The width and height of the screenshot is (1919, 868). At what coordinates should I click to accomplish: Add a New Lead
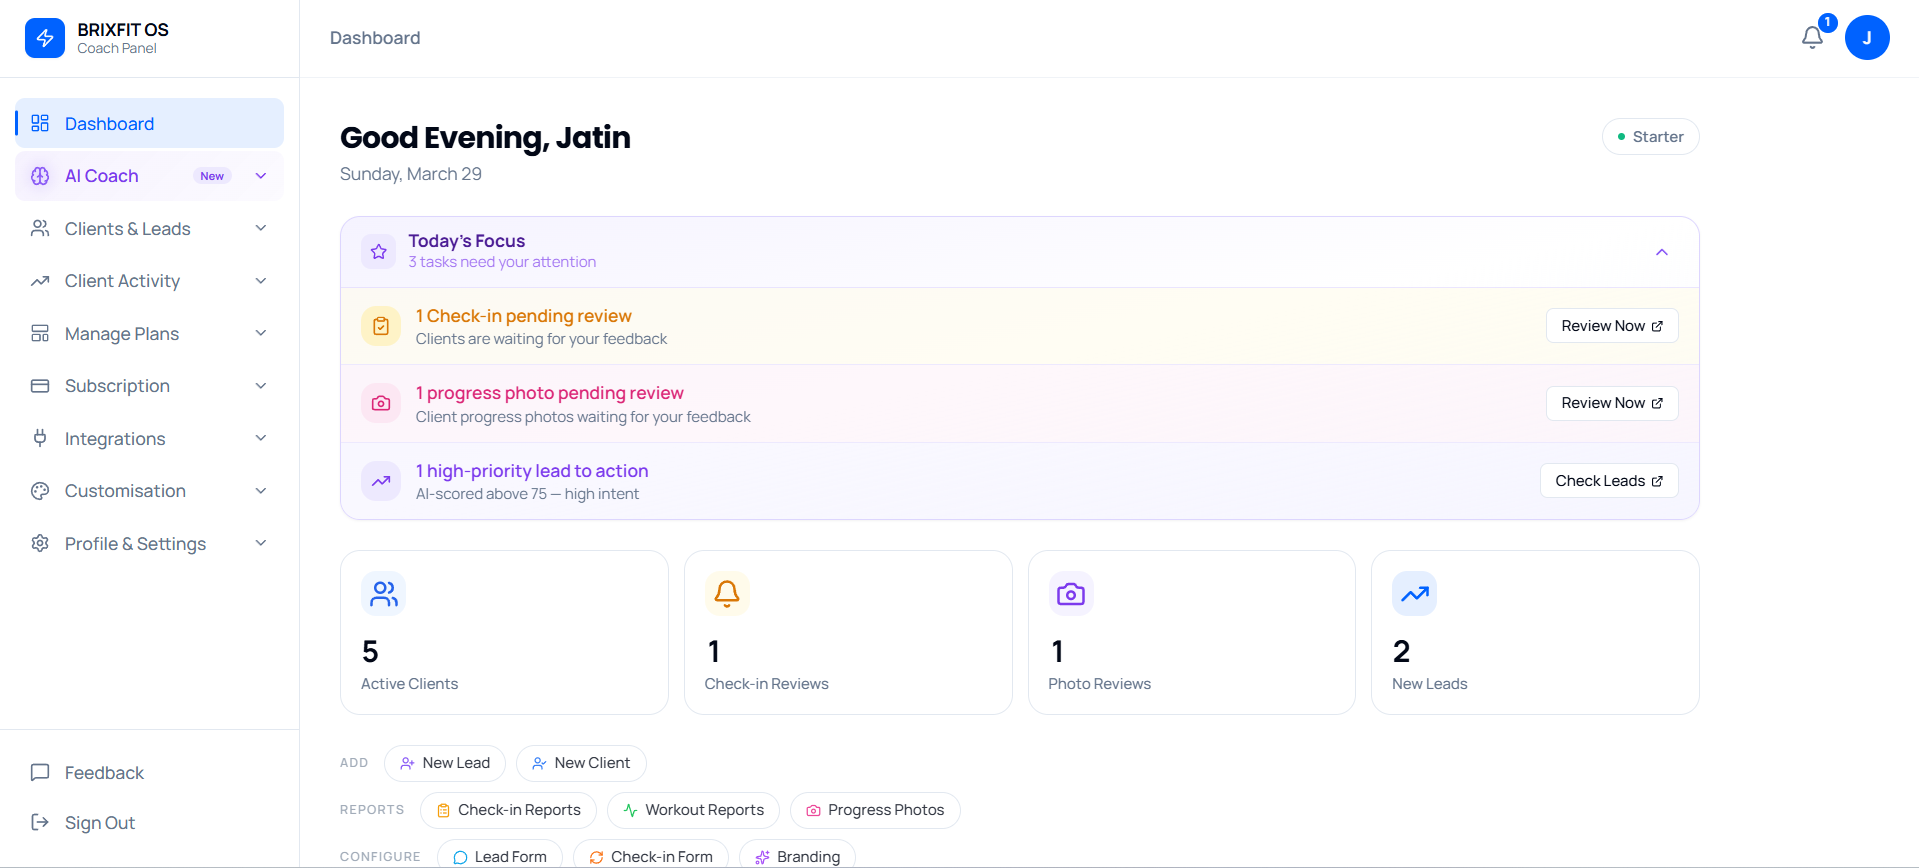[x=445, y=763]
